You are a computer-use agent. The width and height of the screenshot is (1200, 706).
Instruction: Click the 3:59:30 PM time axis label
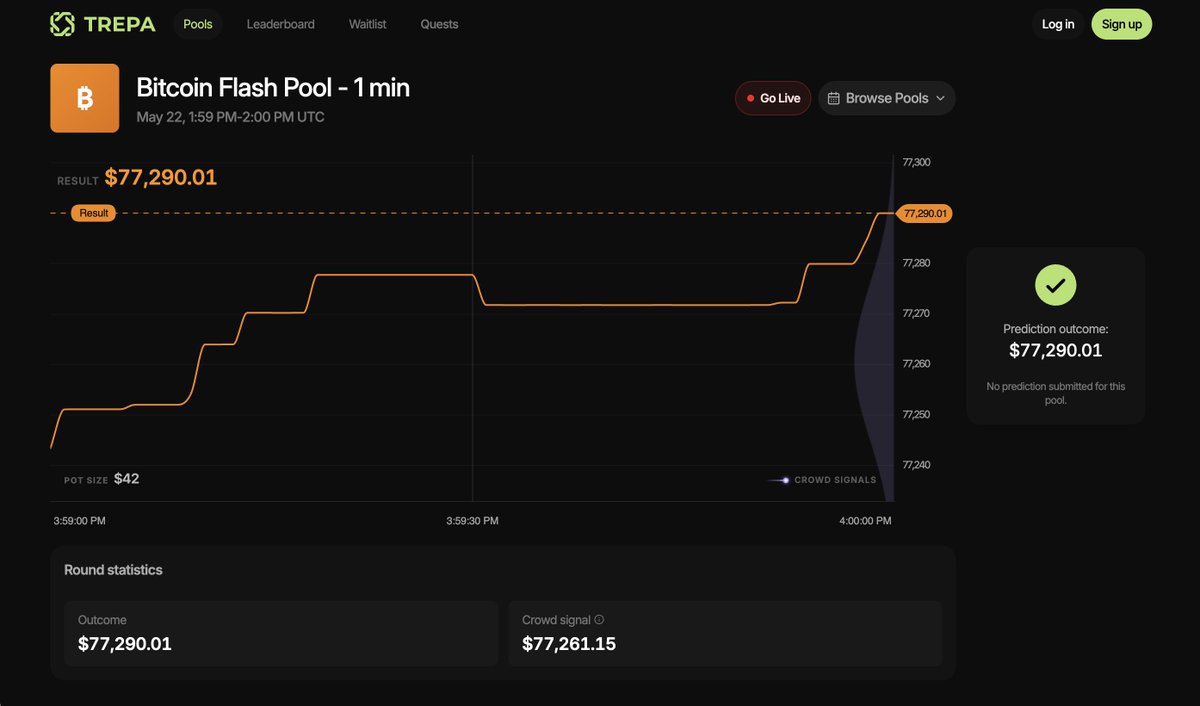pos(472,521)
